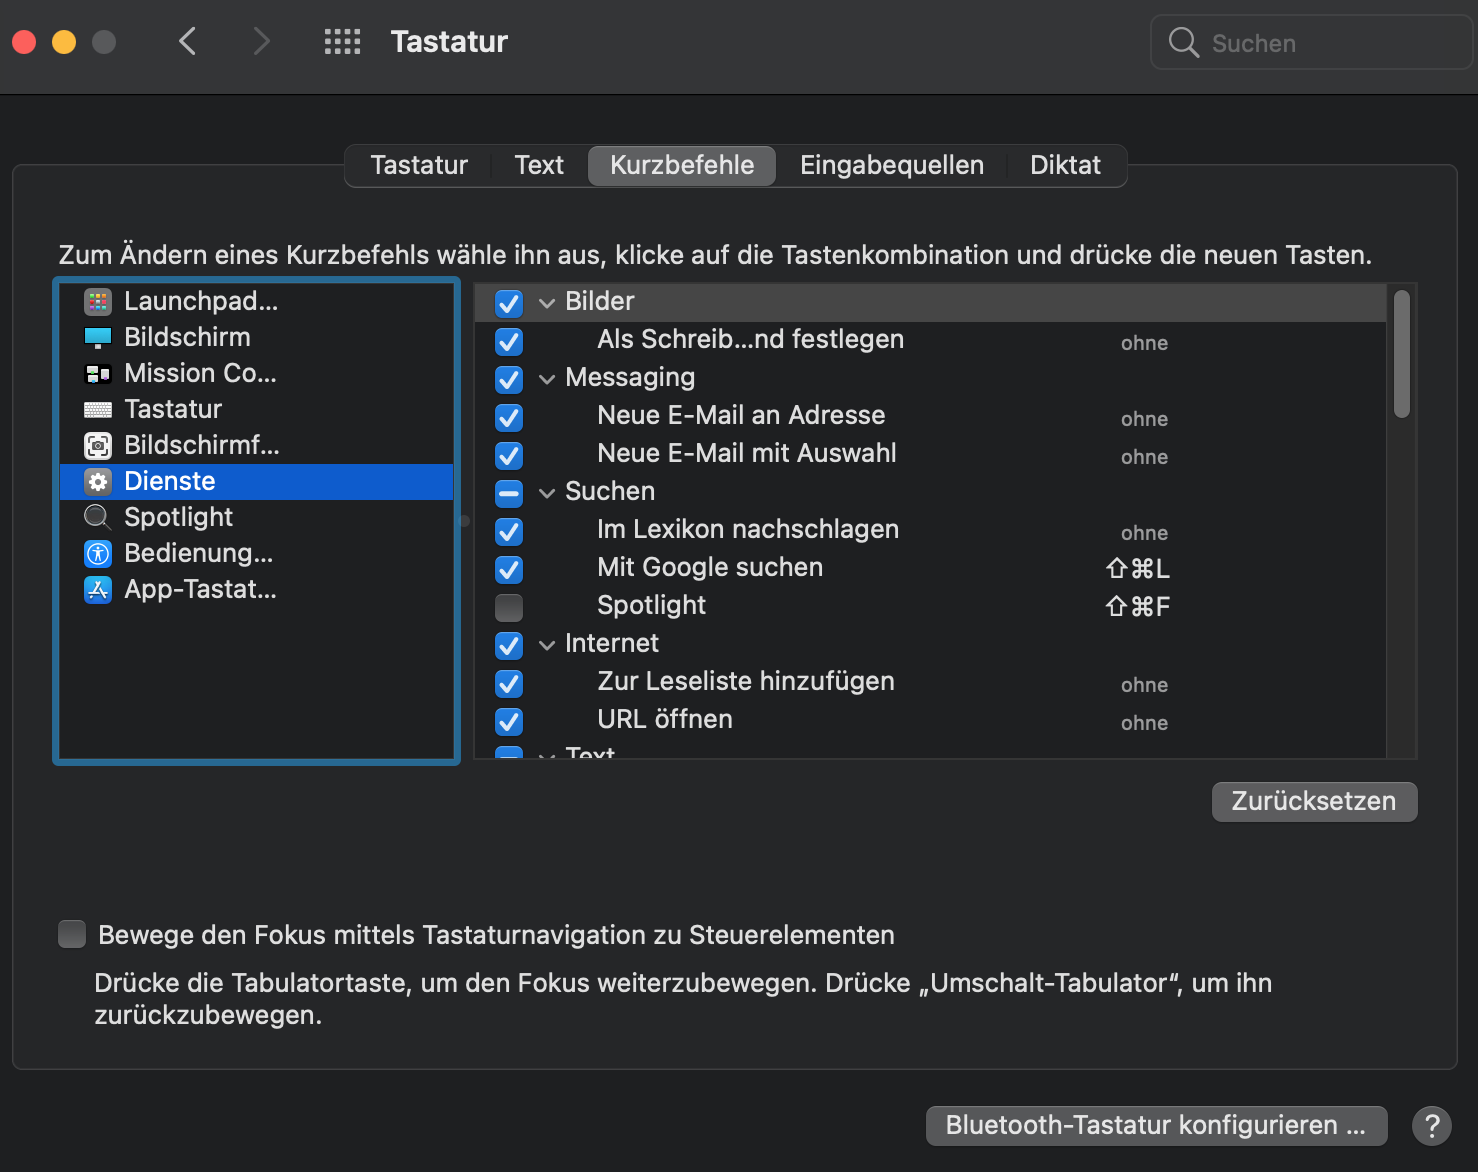The height and width of the screenshot is (1172, 1478).
Task: Click the services list vertical scrollbar
Action: pos(1402,354)
